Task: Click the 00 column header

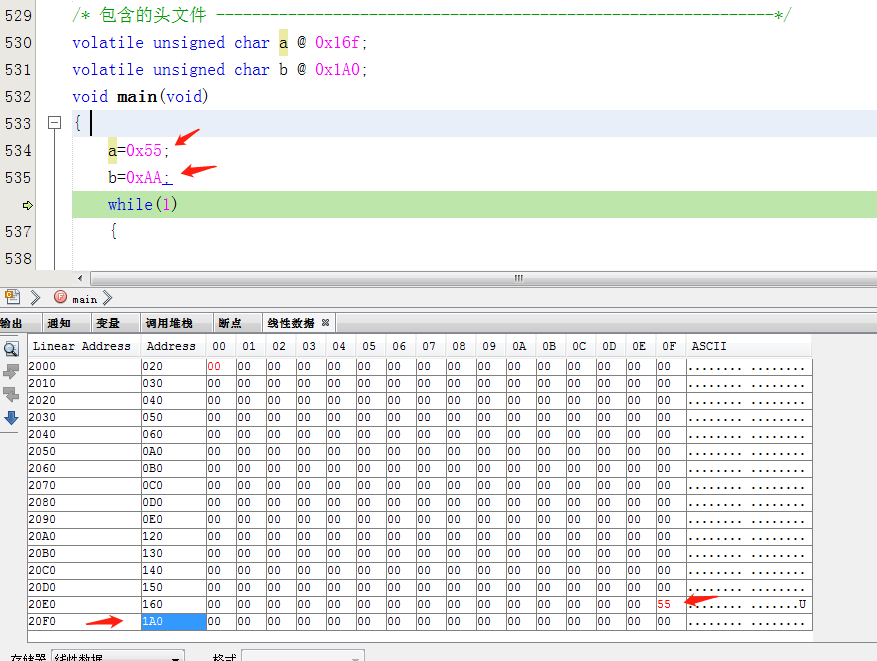Action: [219, 346]
